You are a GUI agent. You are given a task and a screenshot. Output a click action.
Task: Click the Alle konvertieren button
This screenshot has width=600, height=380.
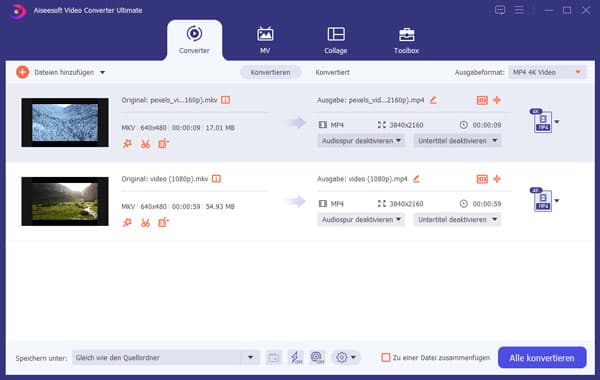[x=542, y=358]
